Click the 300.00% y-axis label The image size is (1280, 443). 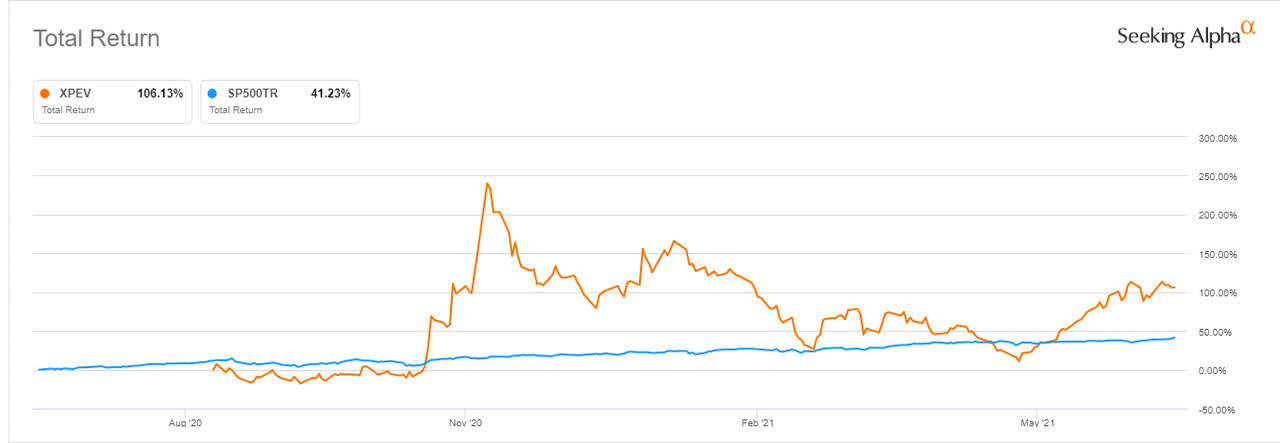1216,138
